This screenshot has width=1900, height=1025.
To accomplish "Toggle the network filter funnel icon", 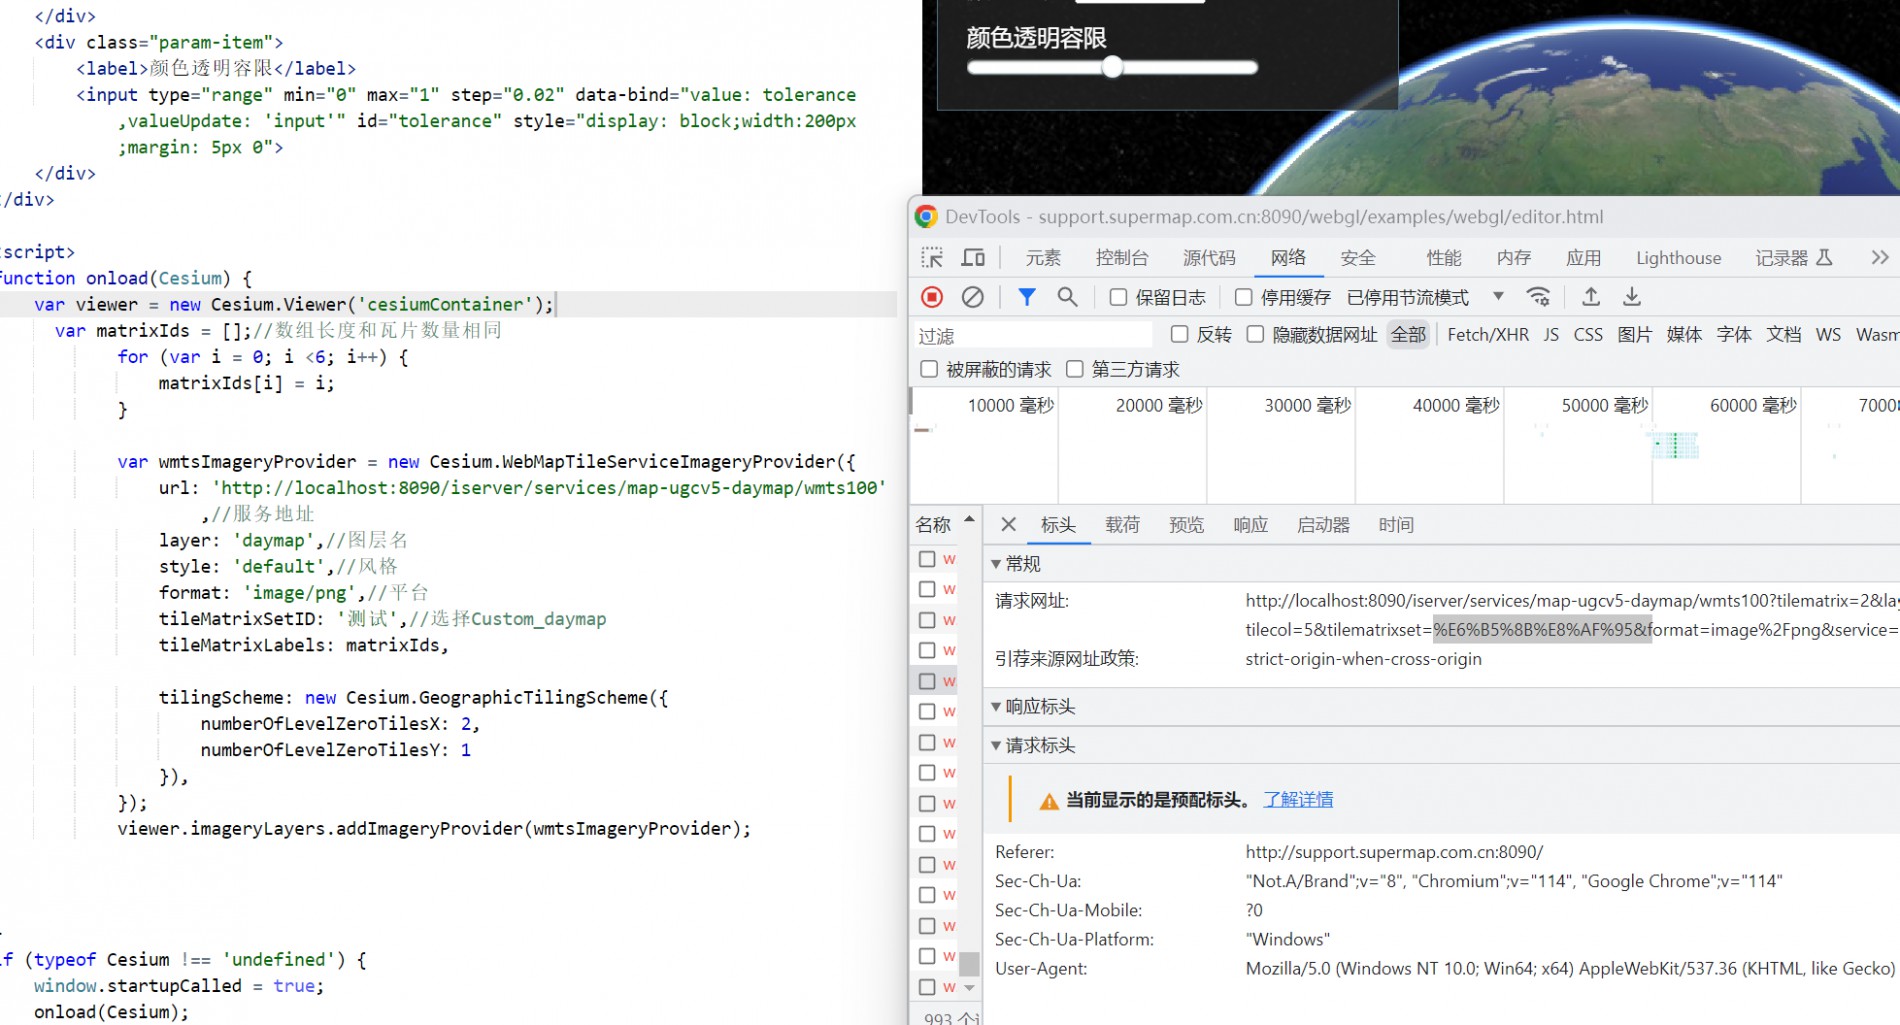I will (1026, 297).
